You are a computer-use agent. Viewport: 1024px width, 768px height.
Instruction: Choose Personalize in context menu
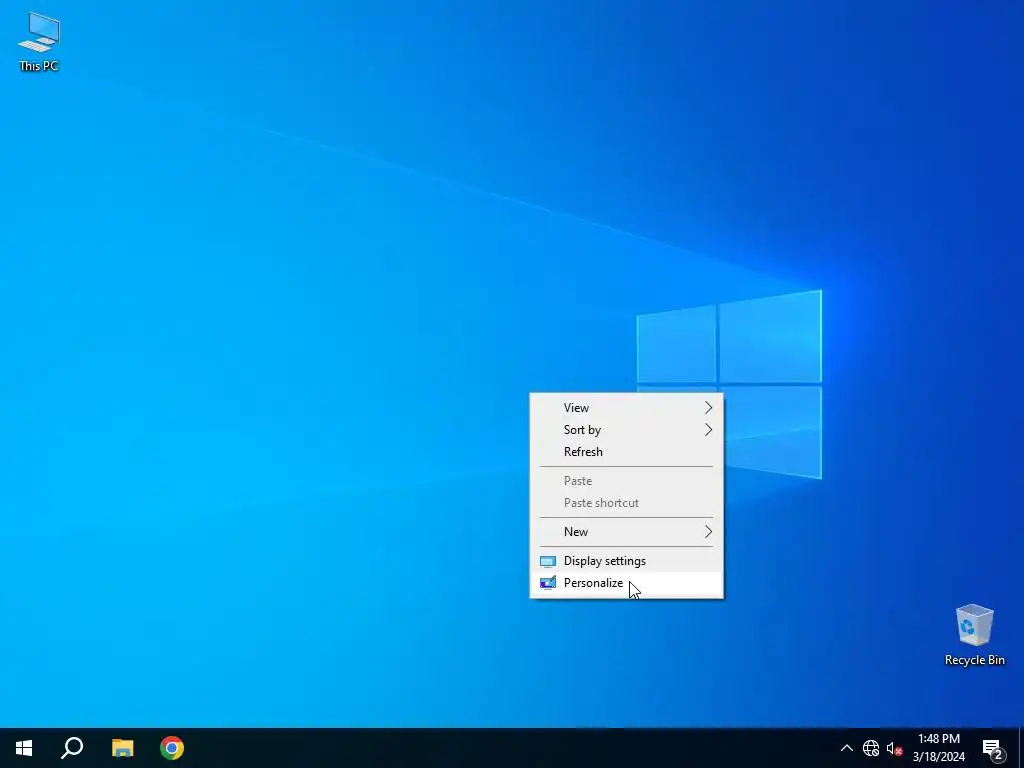click(x=626, y=583)
